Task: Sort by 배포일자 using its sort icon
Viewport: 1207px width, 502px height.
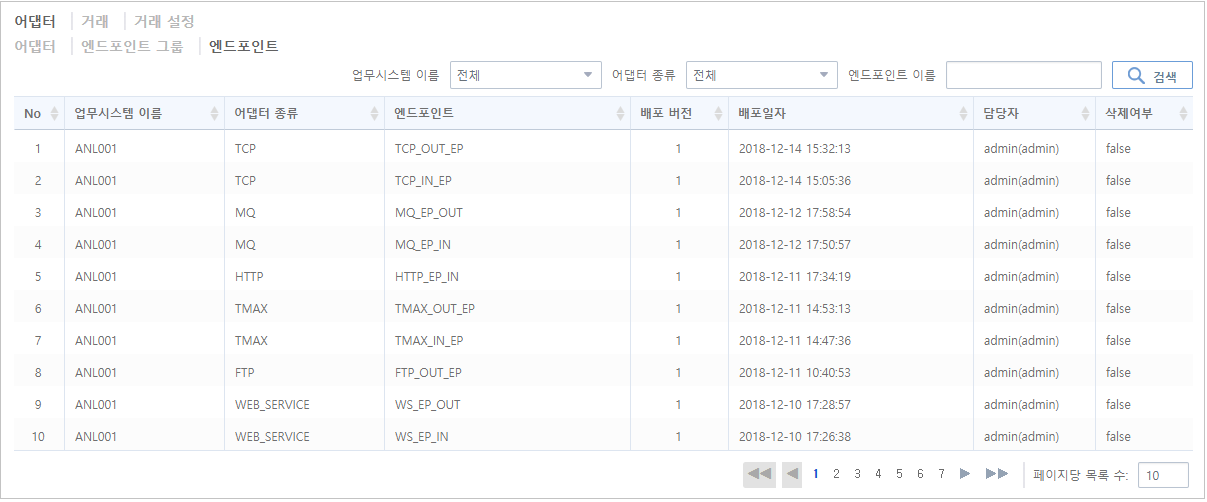Action: 963,114
